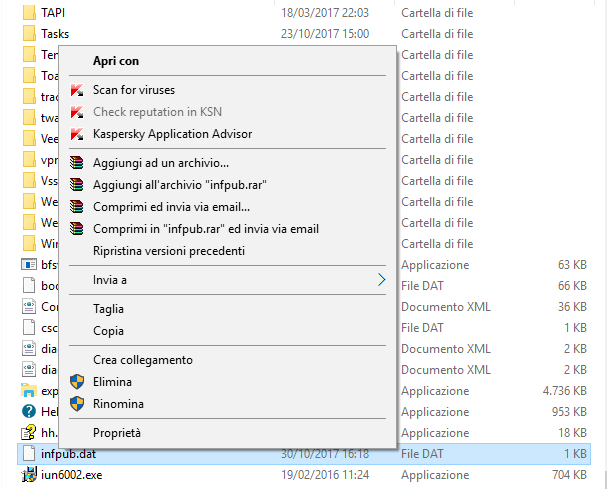Choose Apri con from context menu
The image size is (607, 489).
[x=116, y=61]
